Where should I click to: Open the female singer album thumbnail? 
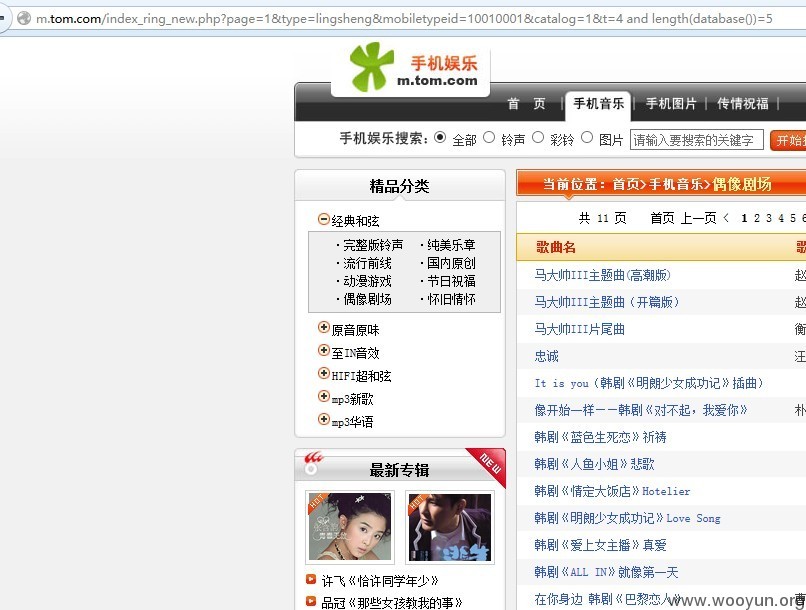pos(350,527)
